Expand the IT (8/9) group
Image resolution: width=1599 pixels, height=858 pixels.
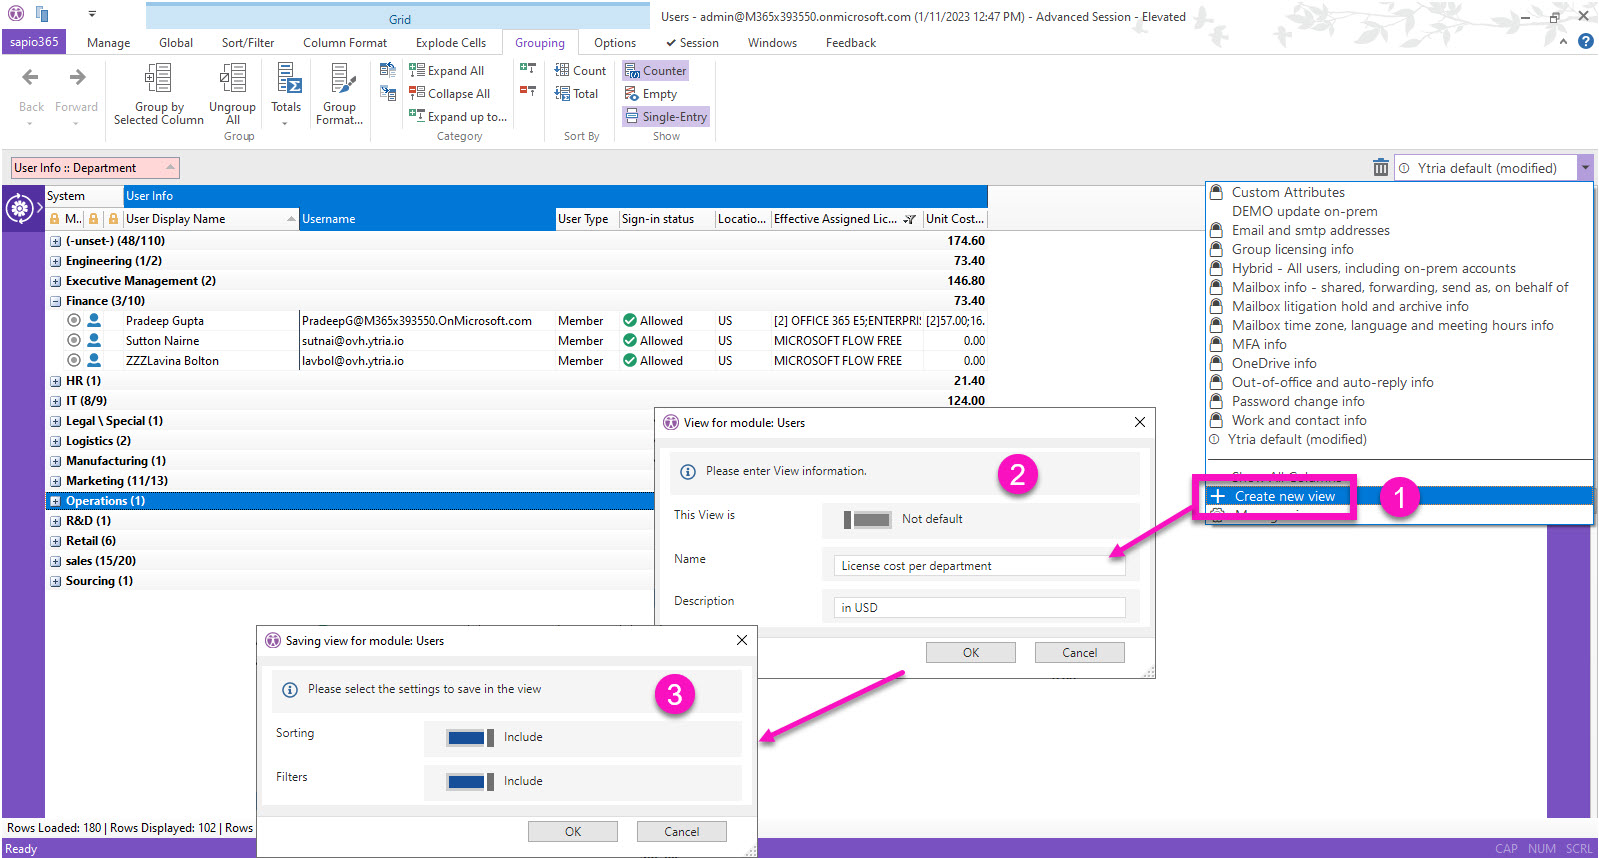pyautogui.click(x=56, y=401)
